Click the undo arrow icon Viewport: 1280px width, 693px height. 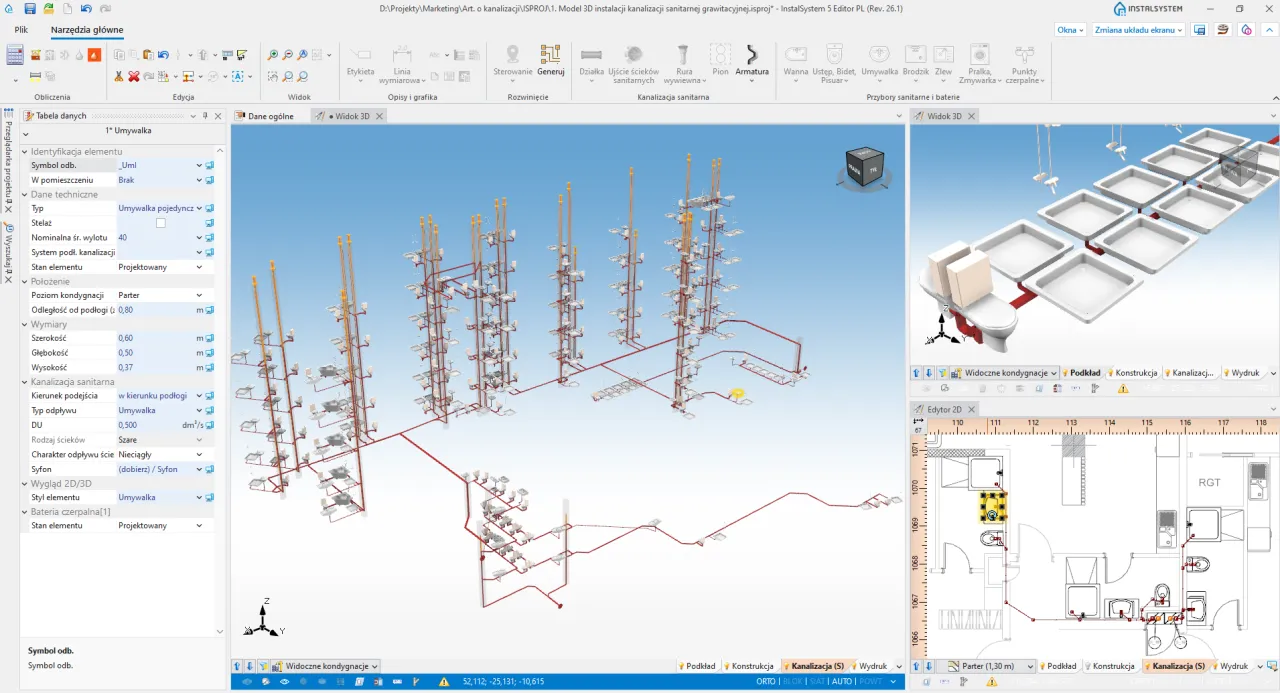163,55
